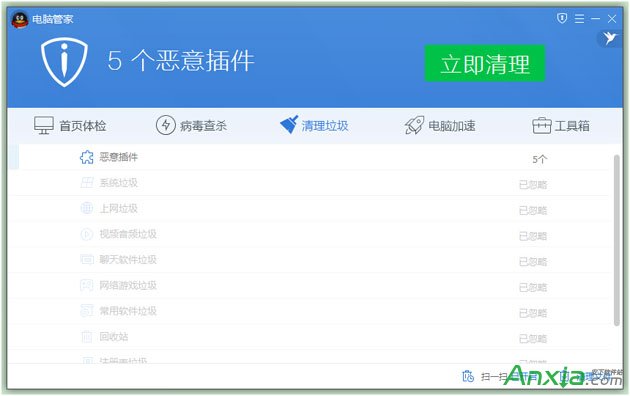
Task: Open the shield security icon in title bar
Action: click(x=562, y=18)
